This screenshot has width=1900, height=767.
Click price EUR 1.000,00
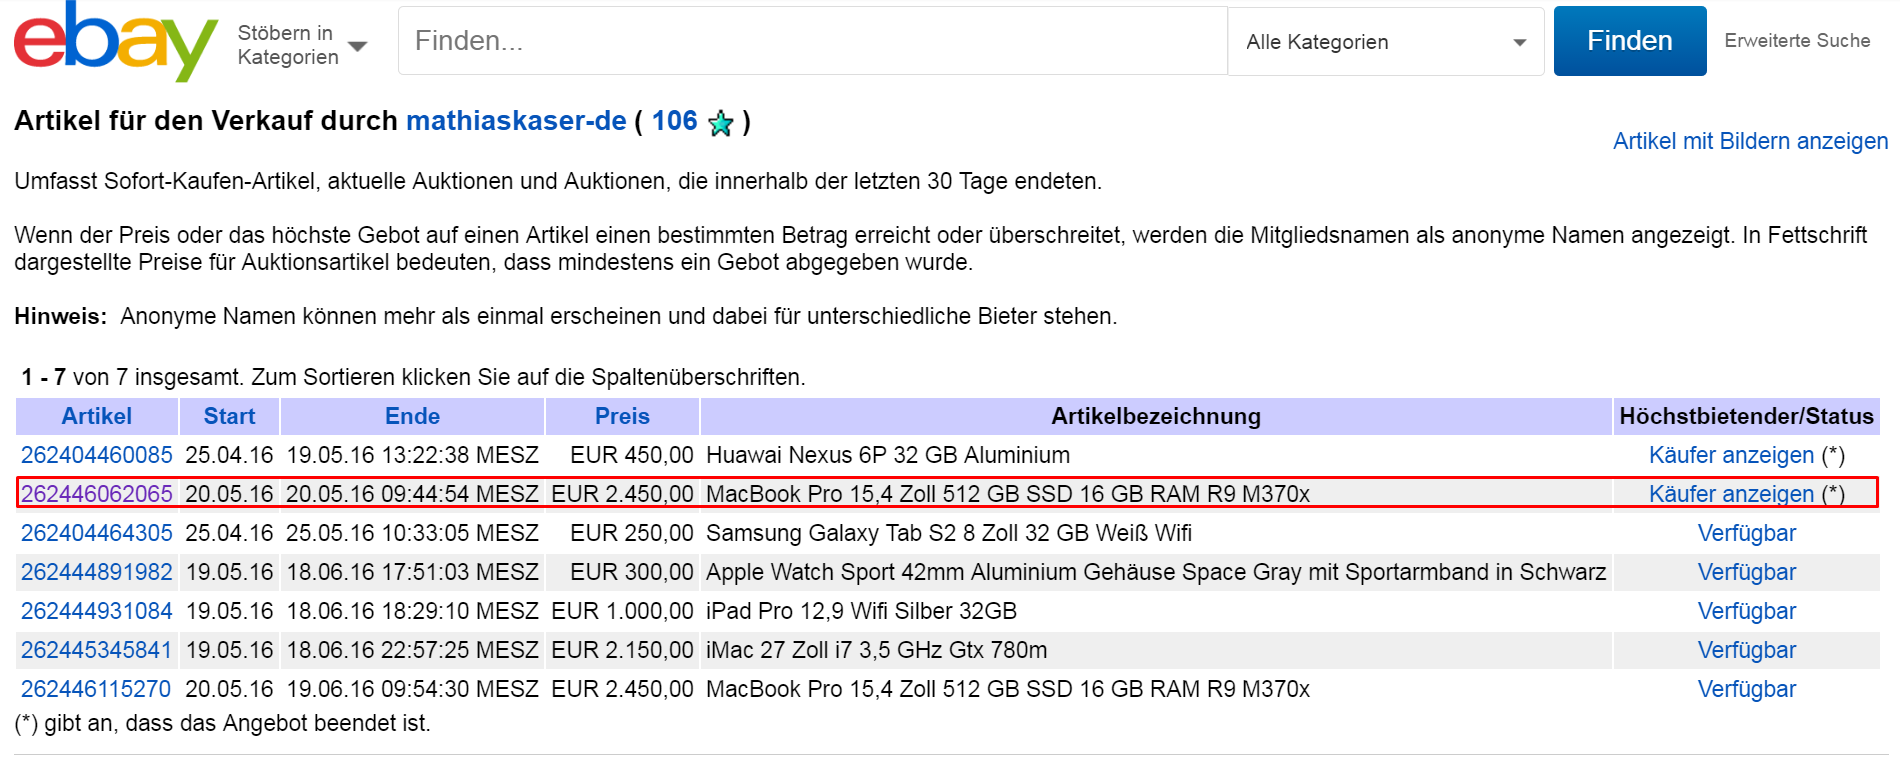coord(622,611)
